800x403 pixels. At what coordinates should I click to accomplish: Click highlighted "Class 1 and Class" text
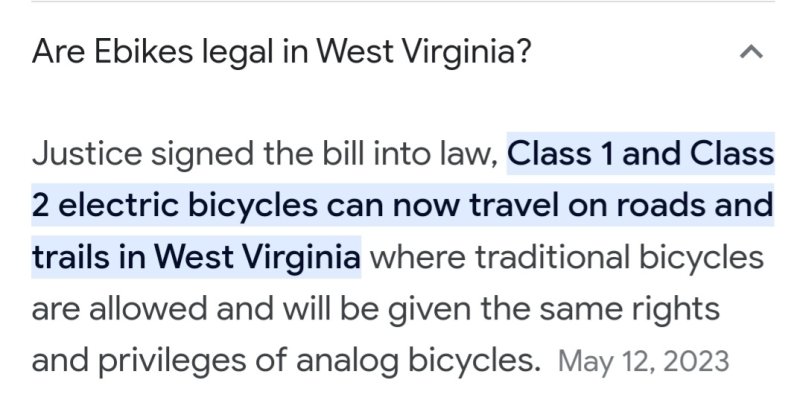pyautogui.click(x=641, y=155)
